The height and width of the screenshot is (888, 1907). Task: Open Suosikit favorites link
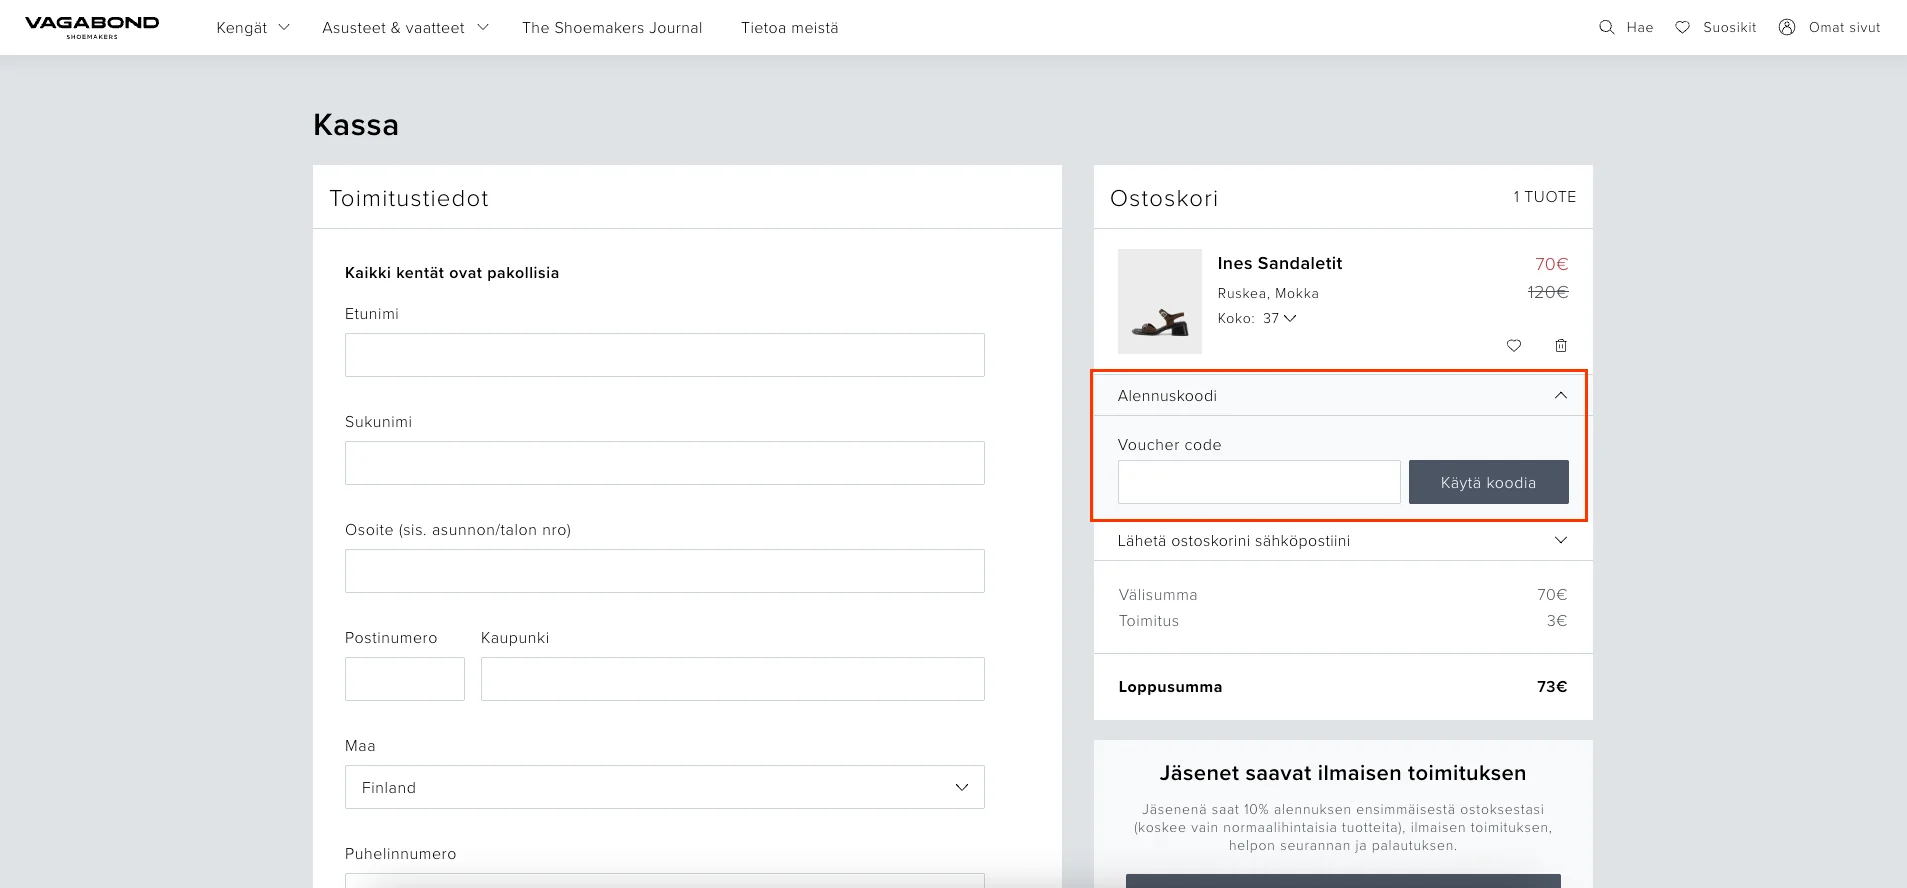coord(1730,27)
